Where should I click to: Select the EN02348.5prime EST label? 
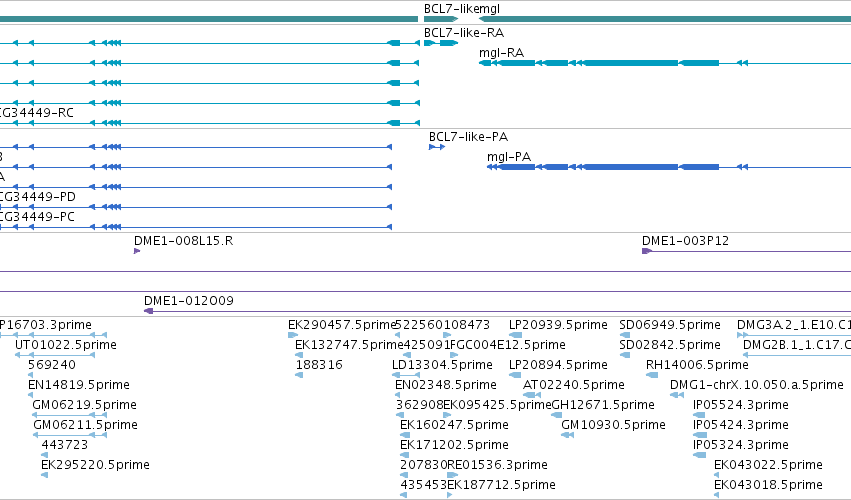tap(446, 385)
